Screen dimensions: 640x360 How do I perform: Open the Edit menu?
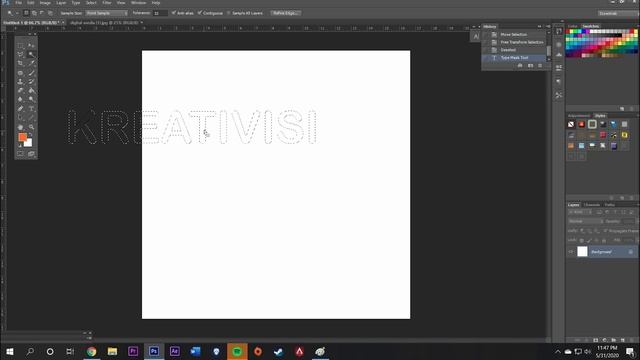(x=31, y=3)
